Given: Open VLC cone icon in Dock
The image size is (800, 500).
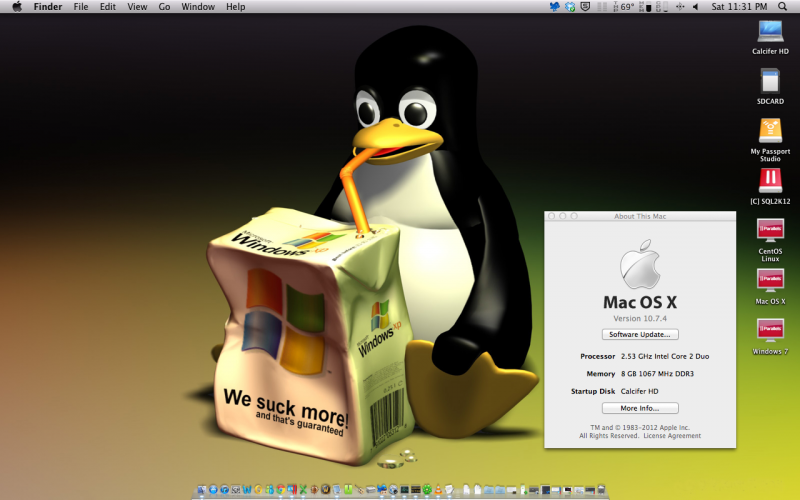Looking at the screenshot, I should coord(438,490).
